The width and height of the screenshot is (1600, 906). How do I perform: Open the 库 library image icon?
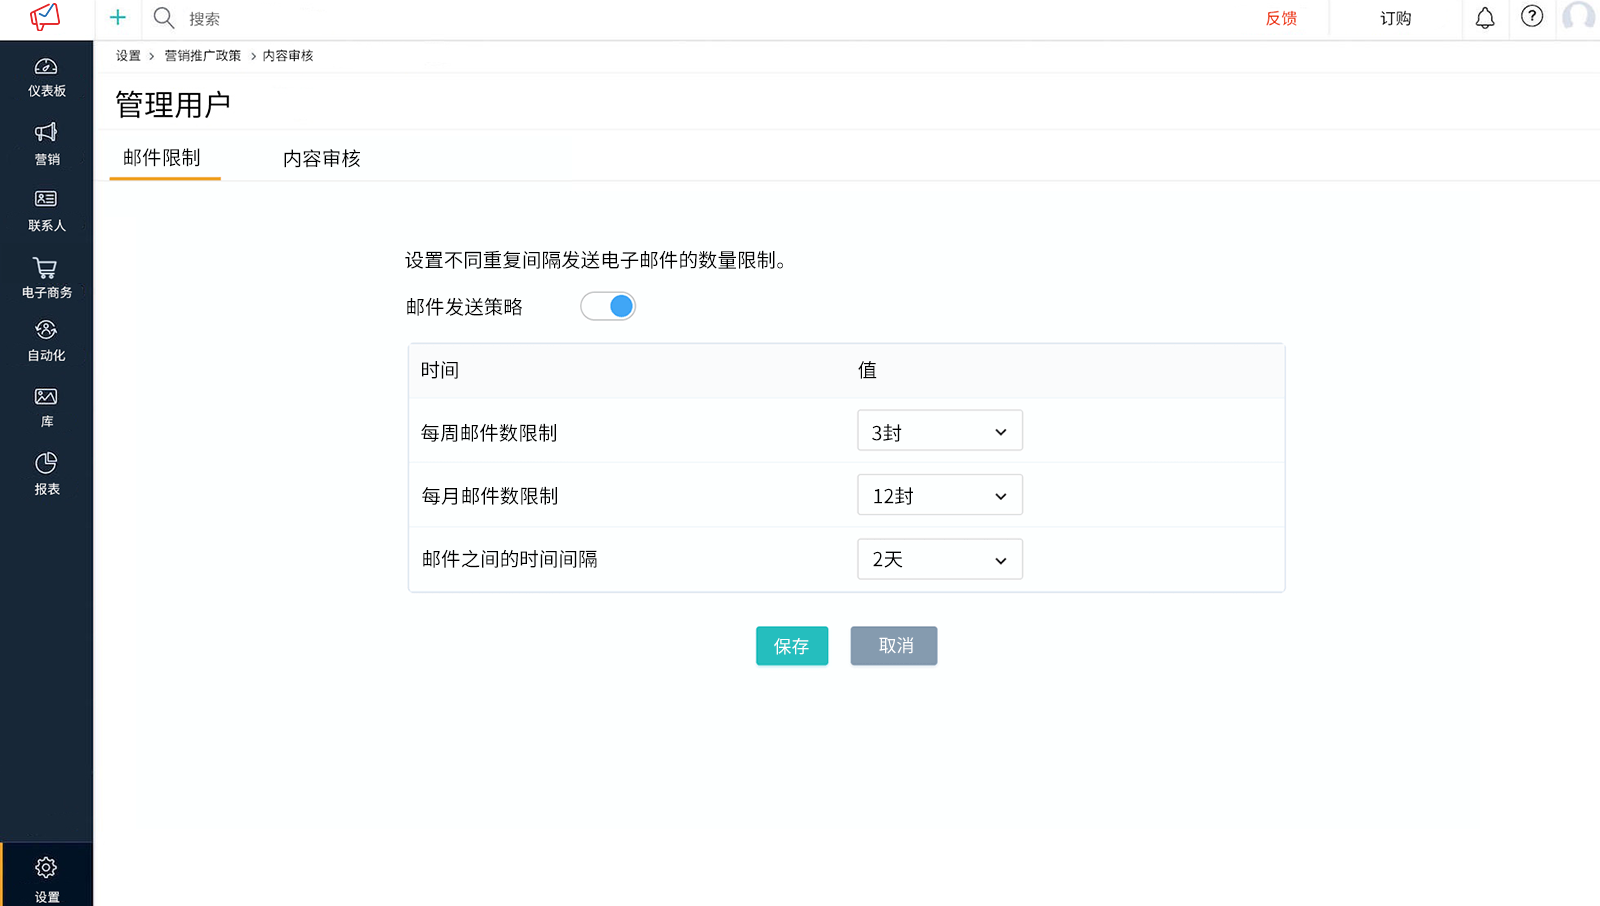click(46, 398)
